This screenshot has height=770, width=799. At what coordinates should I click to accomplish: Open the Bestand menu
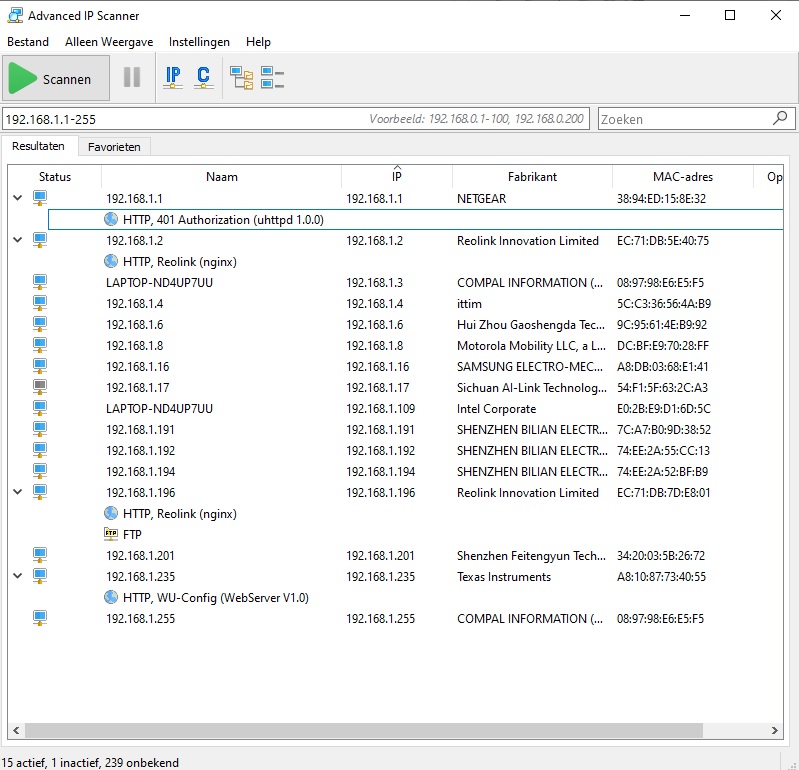(28, 42)
